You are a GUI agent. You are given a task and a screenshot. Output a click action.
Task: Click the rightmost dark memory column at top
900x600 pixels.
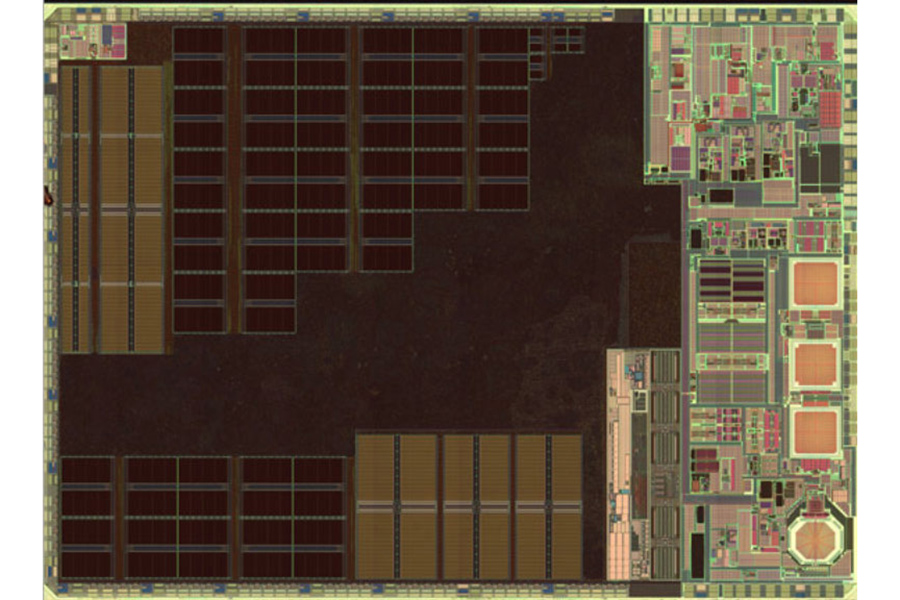point(502,118)
